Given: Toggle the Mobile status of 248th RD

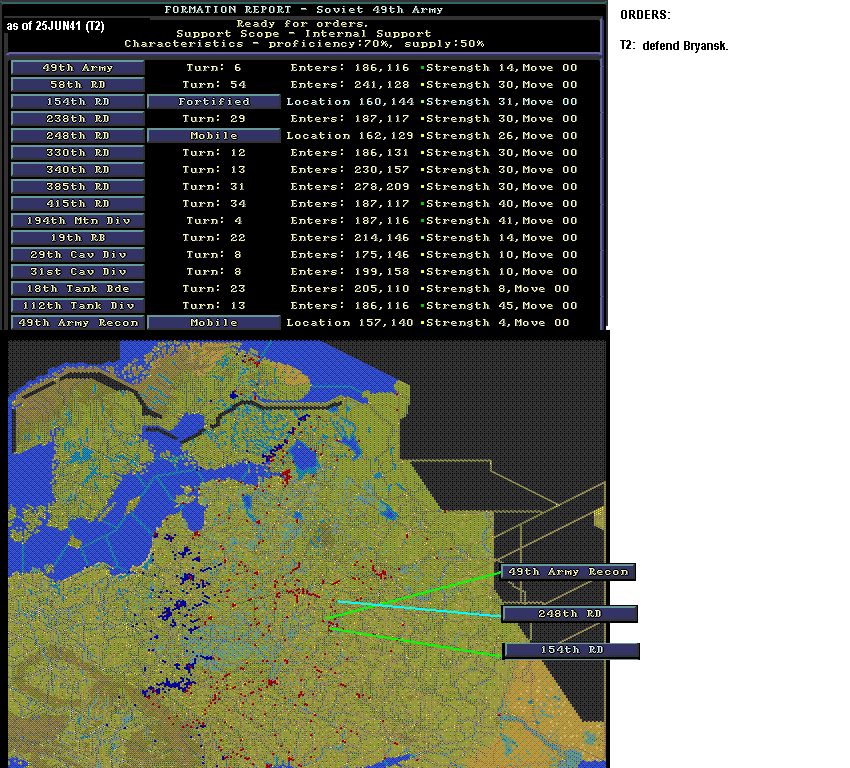Looking at the screenshot, I should (x=214, y=135).
